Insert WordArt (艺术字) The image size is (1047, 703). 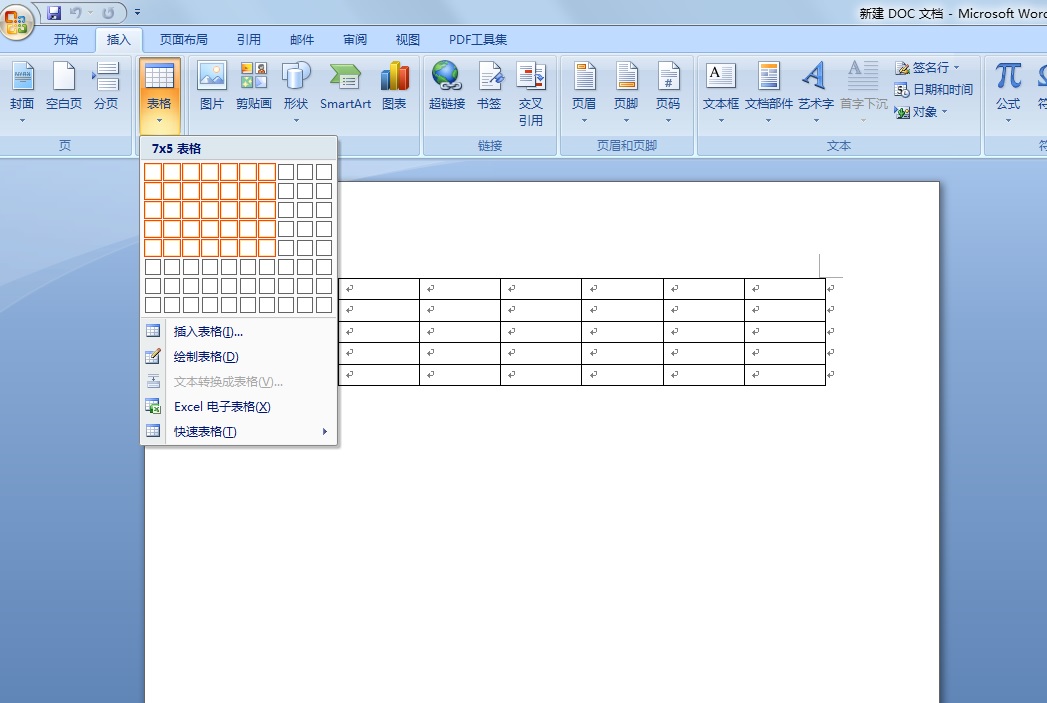[815, 93]
